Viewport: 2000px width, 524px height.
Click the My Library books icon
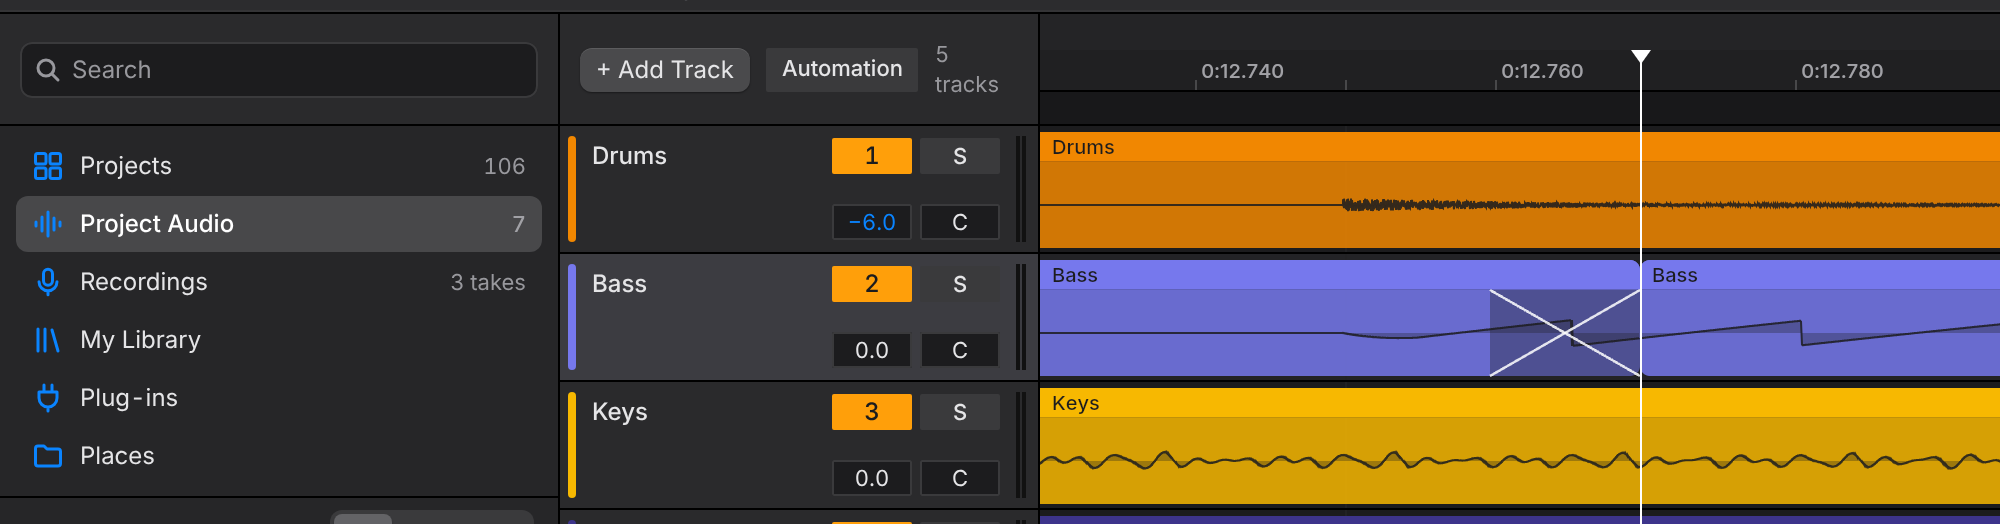pos(47,340)
